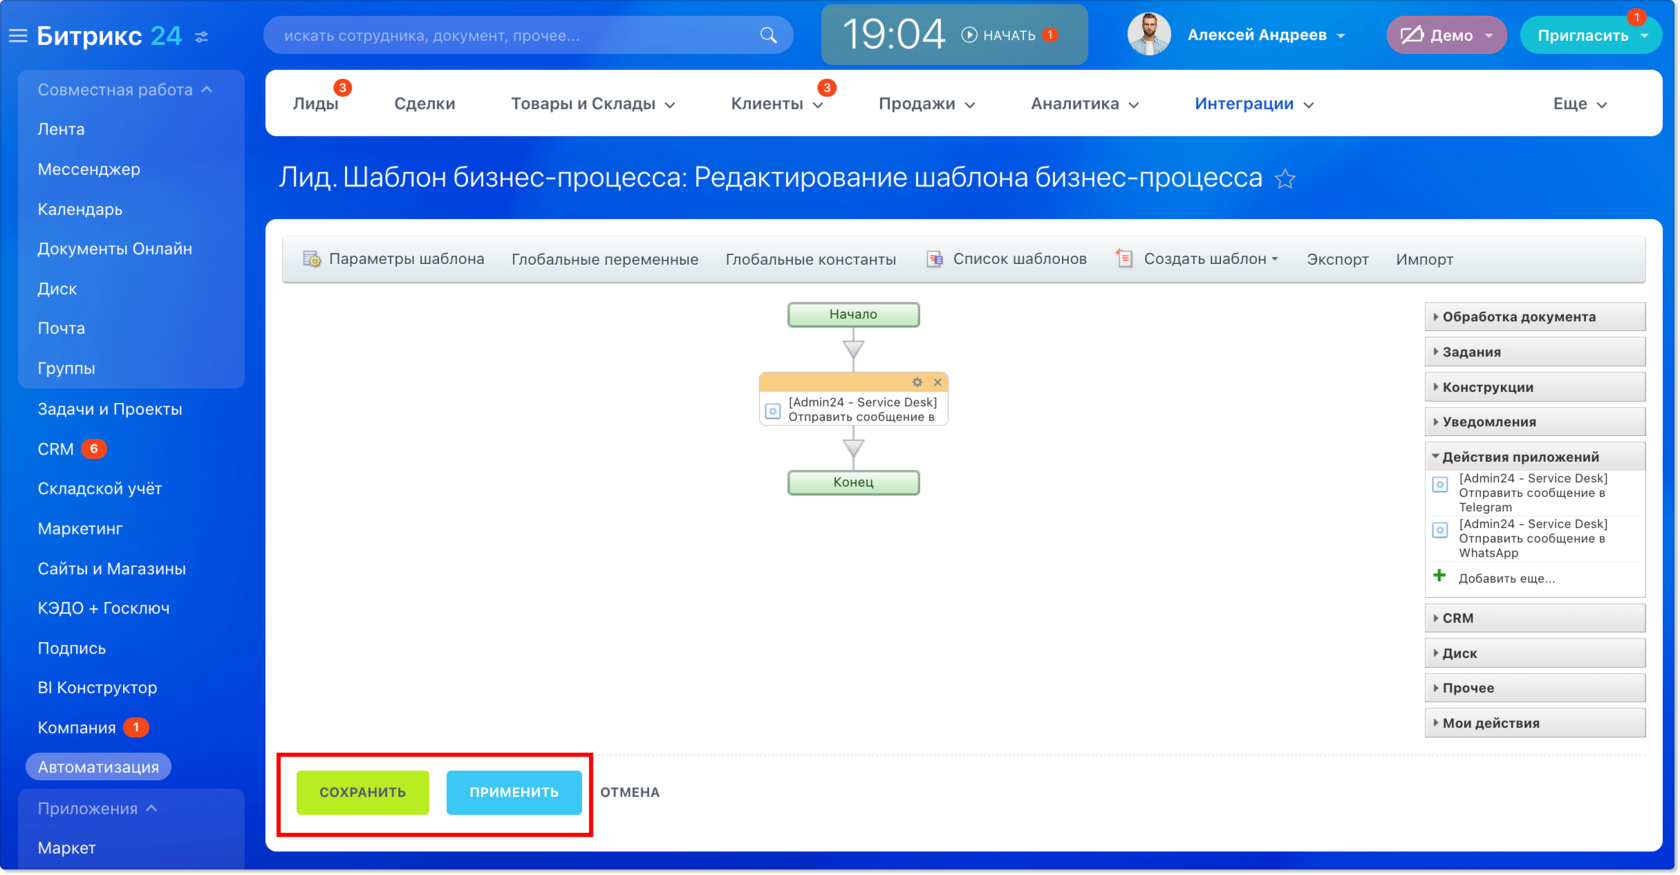The width and height of the screenshot is (1680, 875).
Task: Expand the Диск actions panel
Action: click(1535, 653)
